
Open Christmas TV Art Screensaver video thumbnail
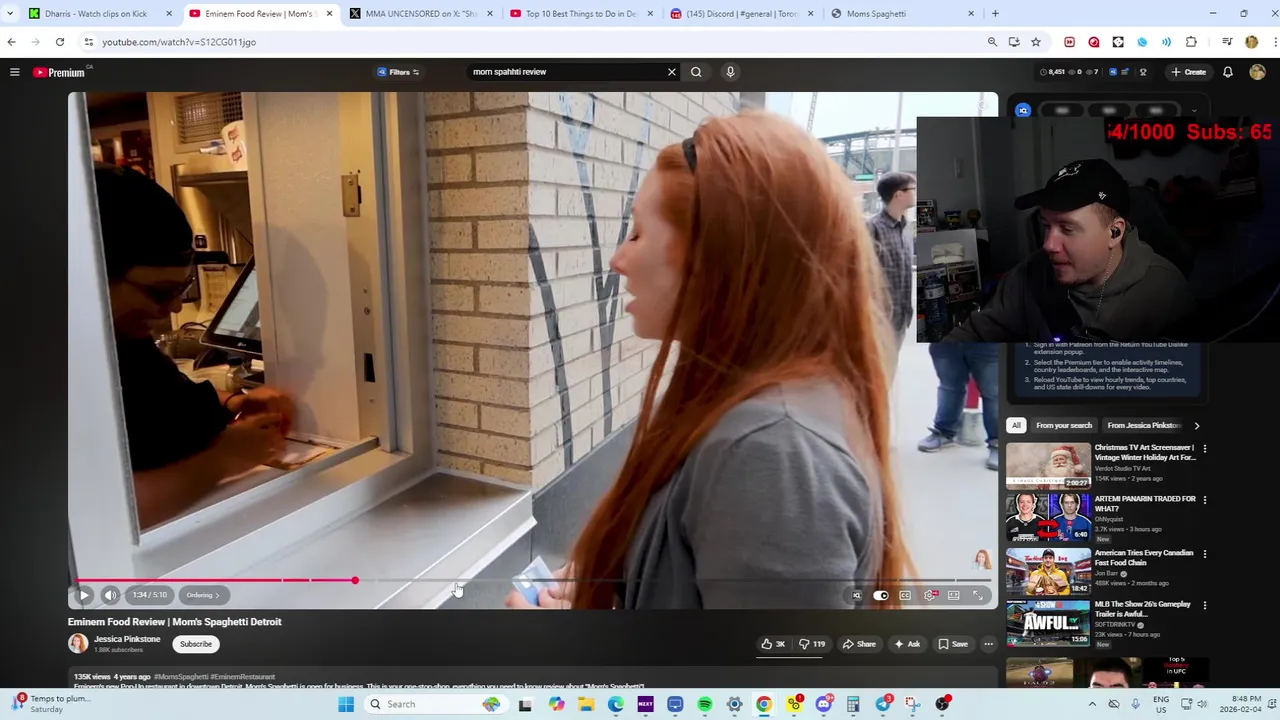click(1048, 465)
